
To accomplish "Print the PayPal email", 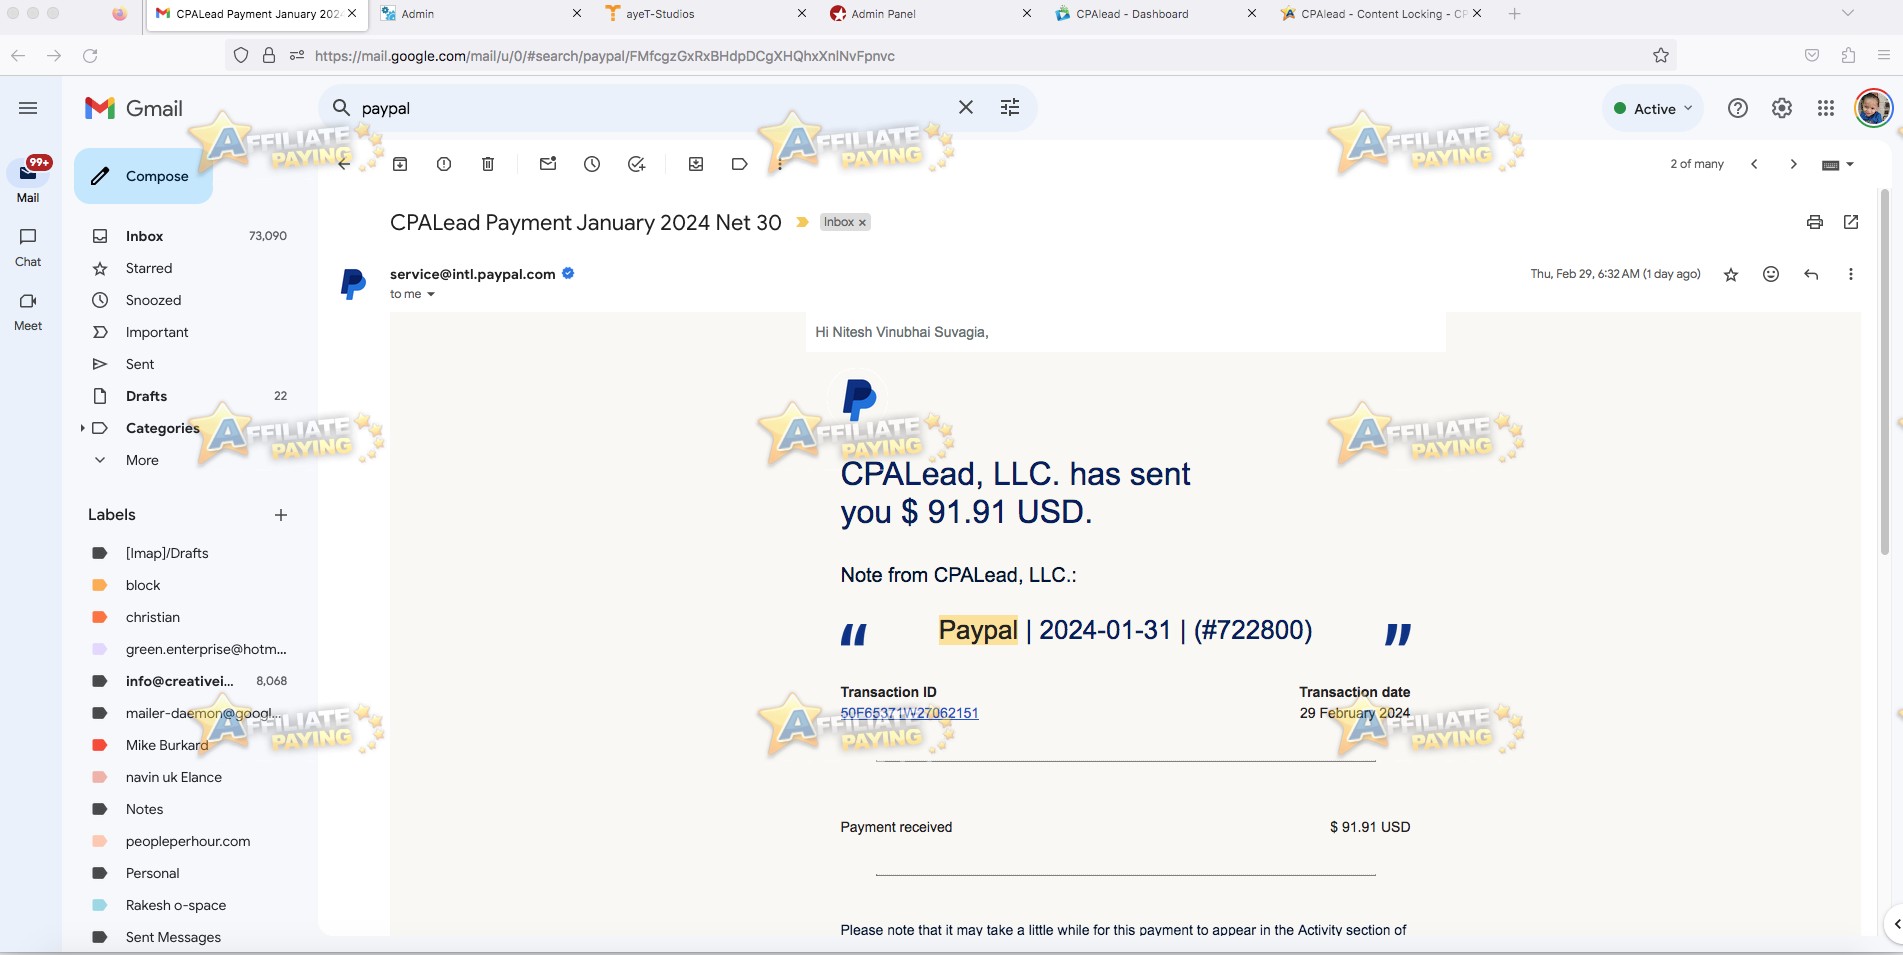I will 1814,222.
